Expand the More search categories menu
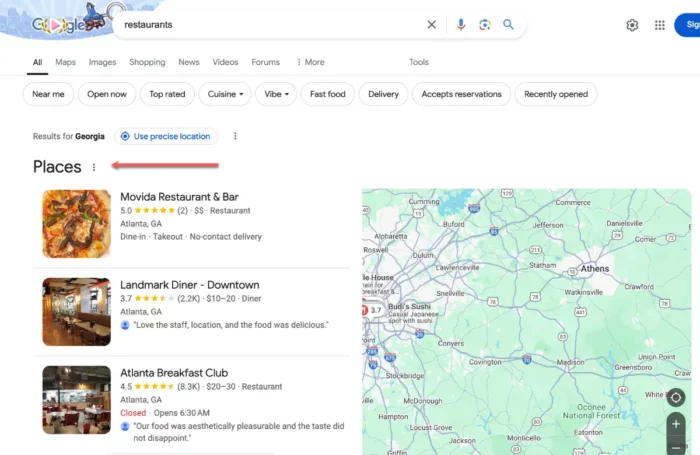The height and width of the screenshot is (455, 700). (x=311, y=62)
